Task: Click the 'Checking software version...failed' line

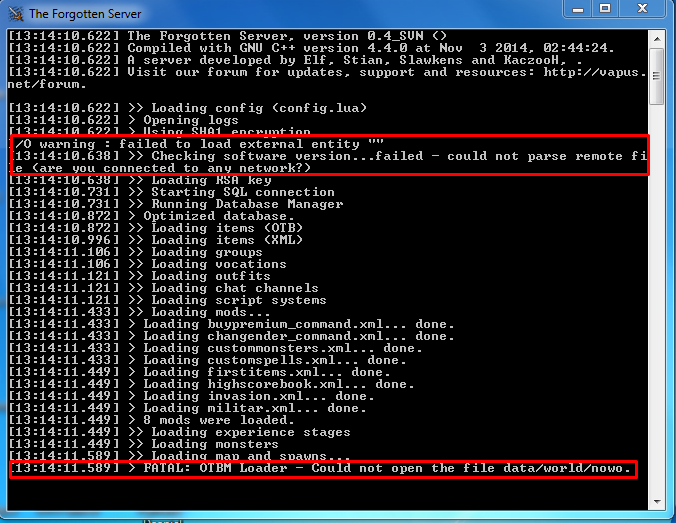Action: pos(328,156)
